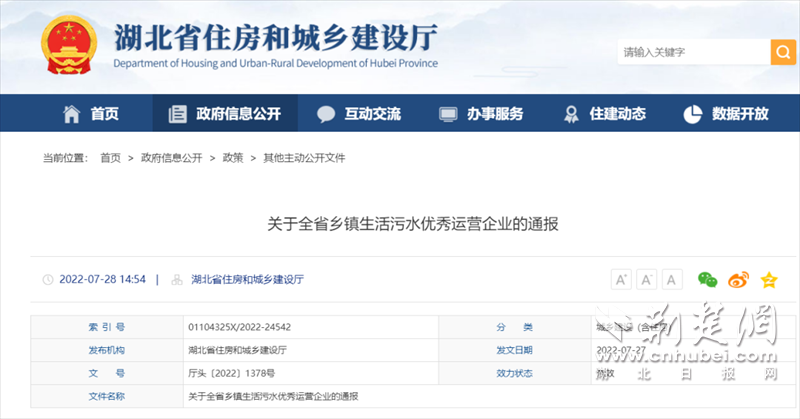Open the 互动交流 navigation tab
The image size is (800, 419).
click(359, 113)
